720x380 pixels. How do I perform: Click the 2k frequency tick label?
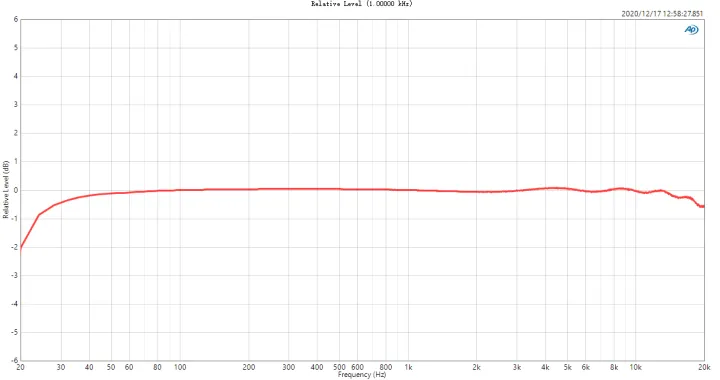point(477,367)
